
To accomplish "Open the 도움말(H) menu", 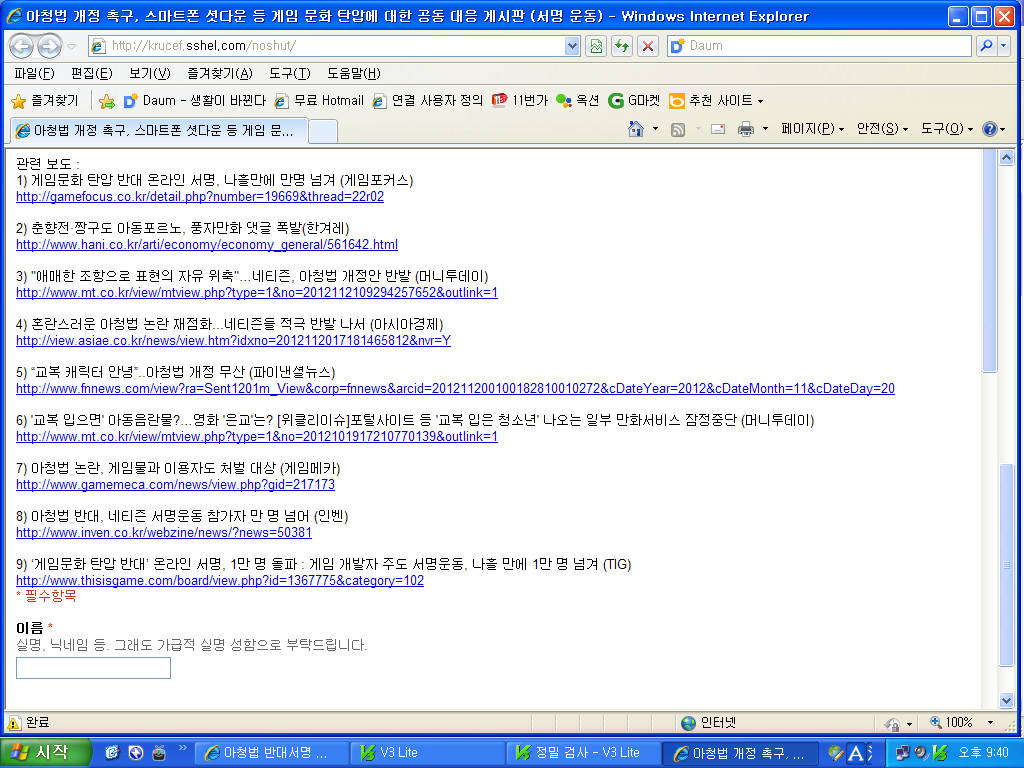I will (353, 73).
